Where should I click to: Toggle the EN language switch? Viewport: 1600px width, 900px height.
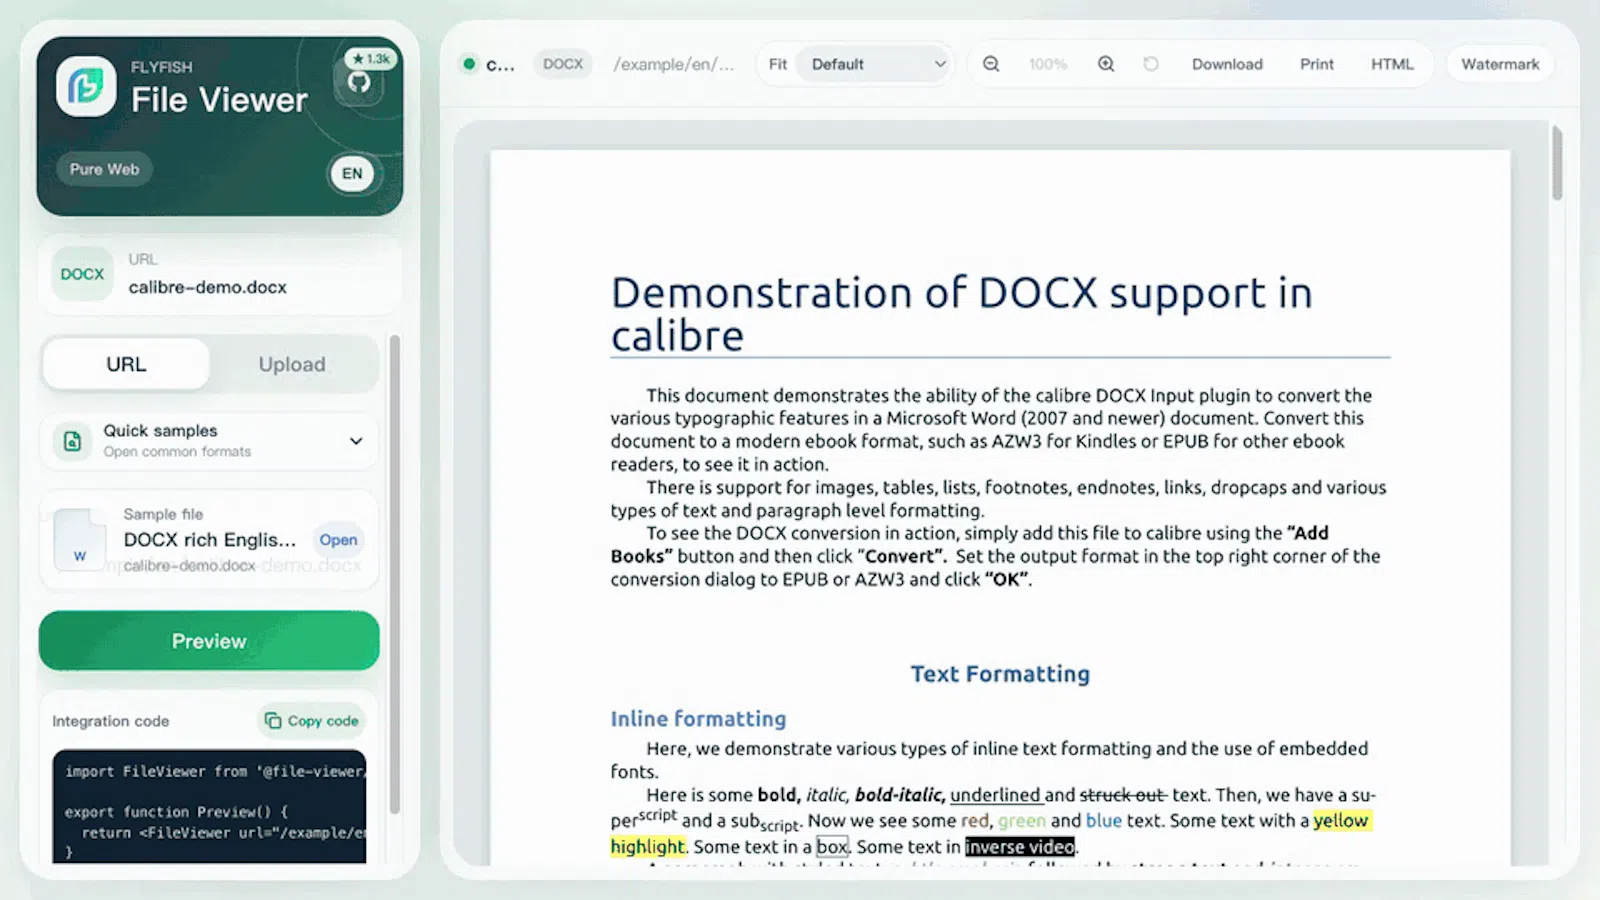[x=352, y=173]
